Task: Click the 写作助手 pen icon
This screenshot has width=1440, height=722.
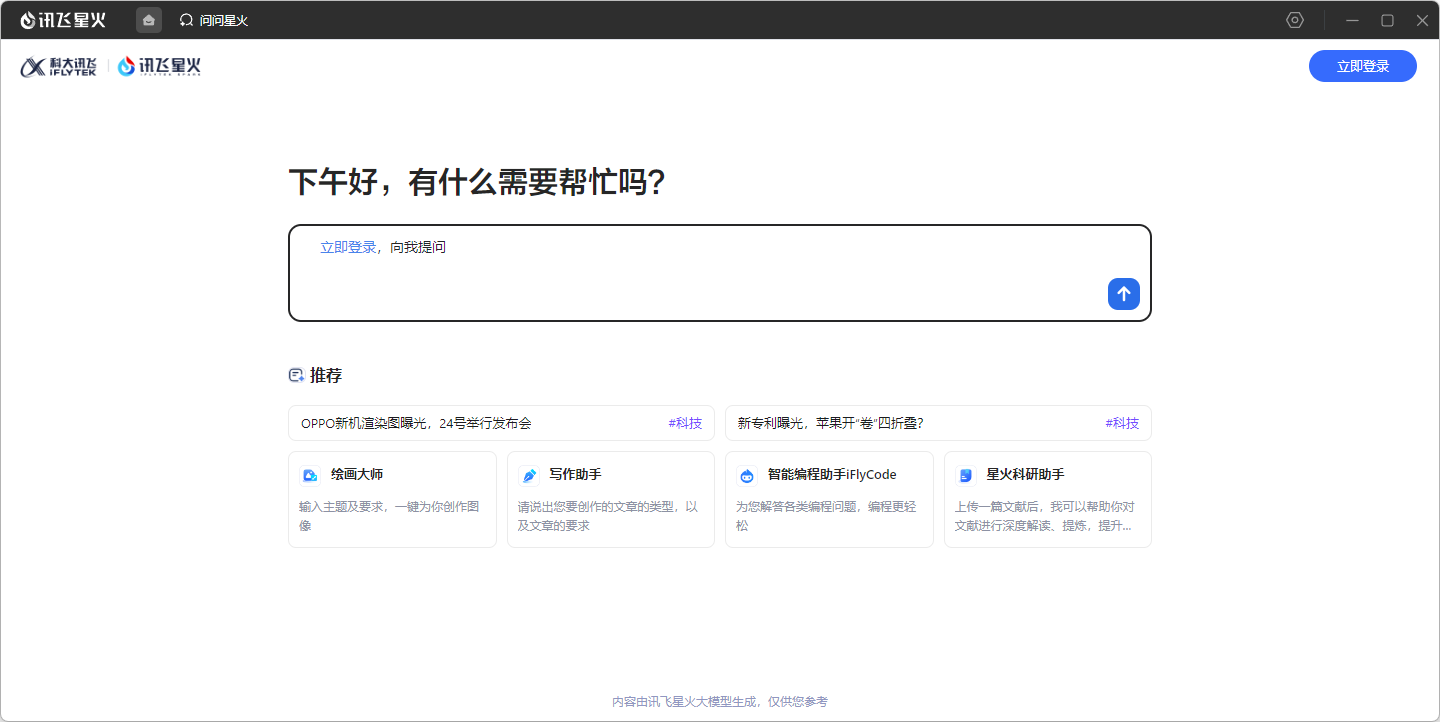Action: pos(529,476)
